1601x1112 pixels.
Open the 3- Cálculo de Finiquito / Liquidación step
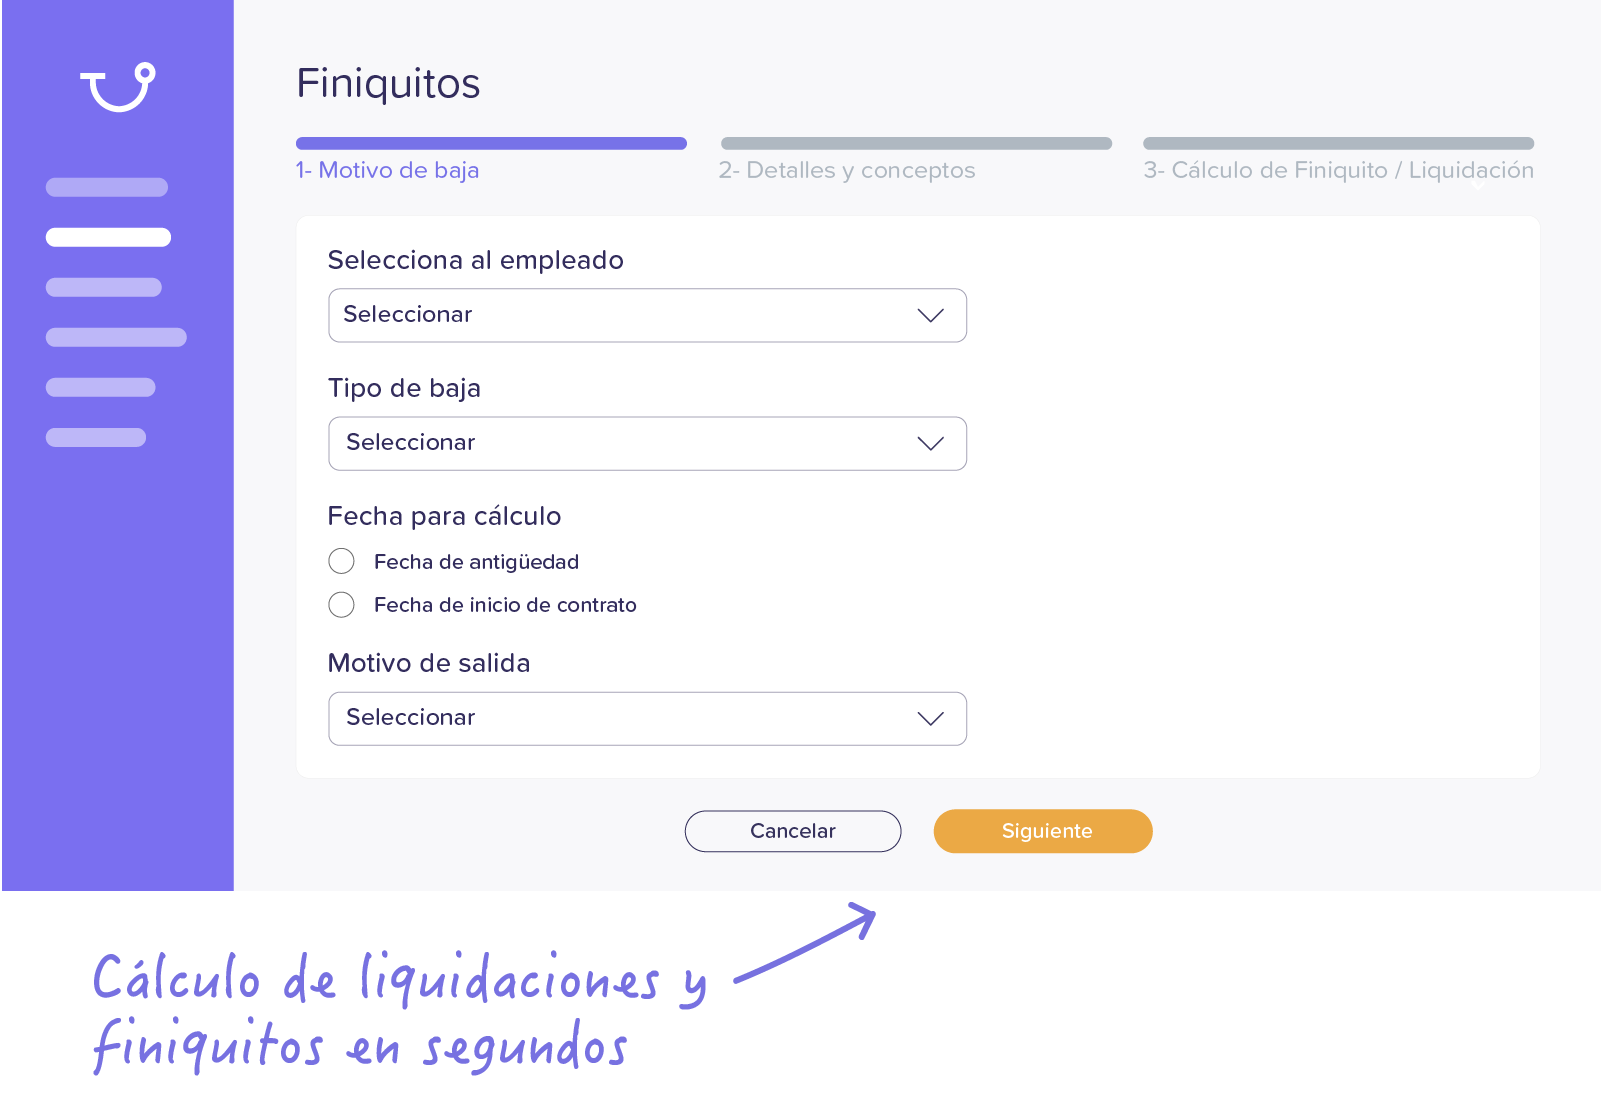[x=1338, y=170]
